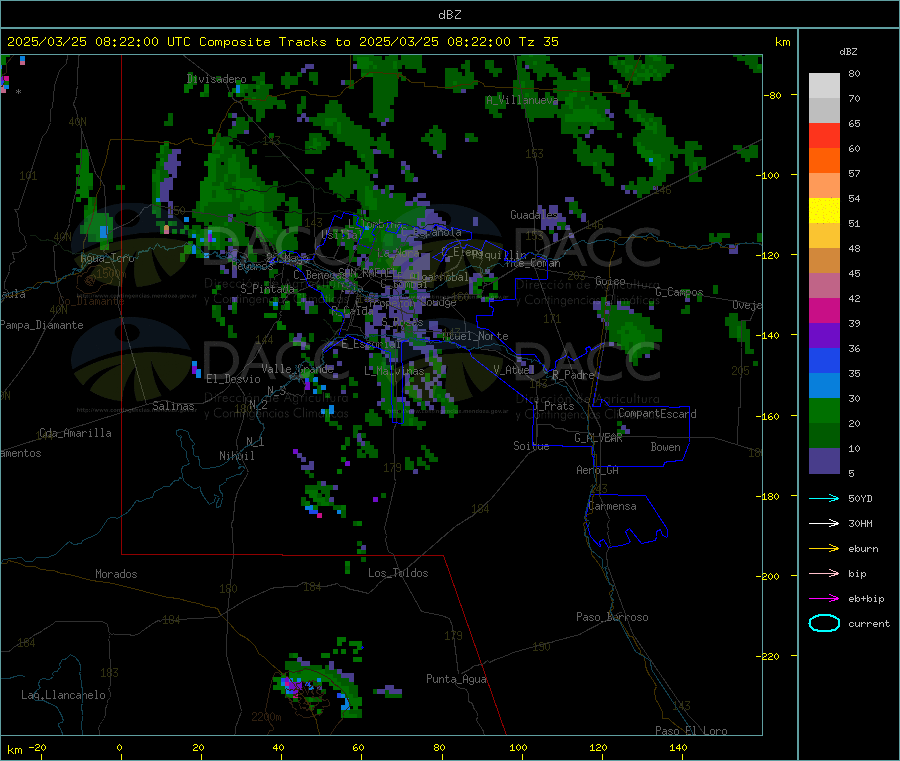
Task: Click the 'Paso_Barroso' map label
Action: [612, 618]
